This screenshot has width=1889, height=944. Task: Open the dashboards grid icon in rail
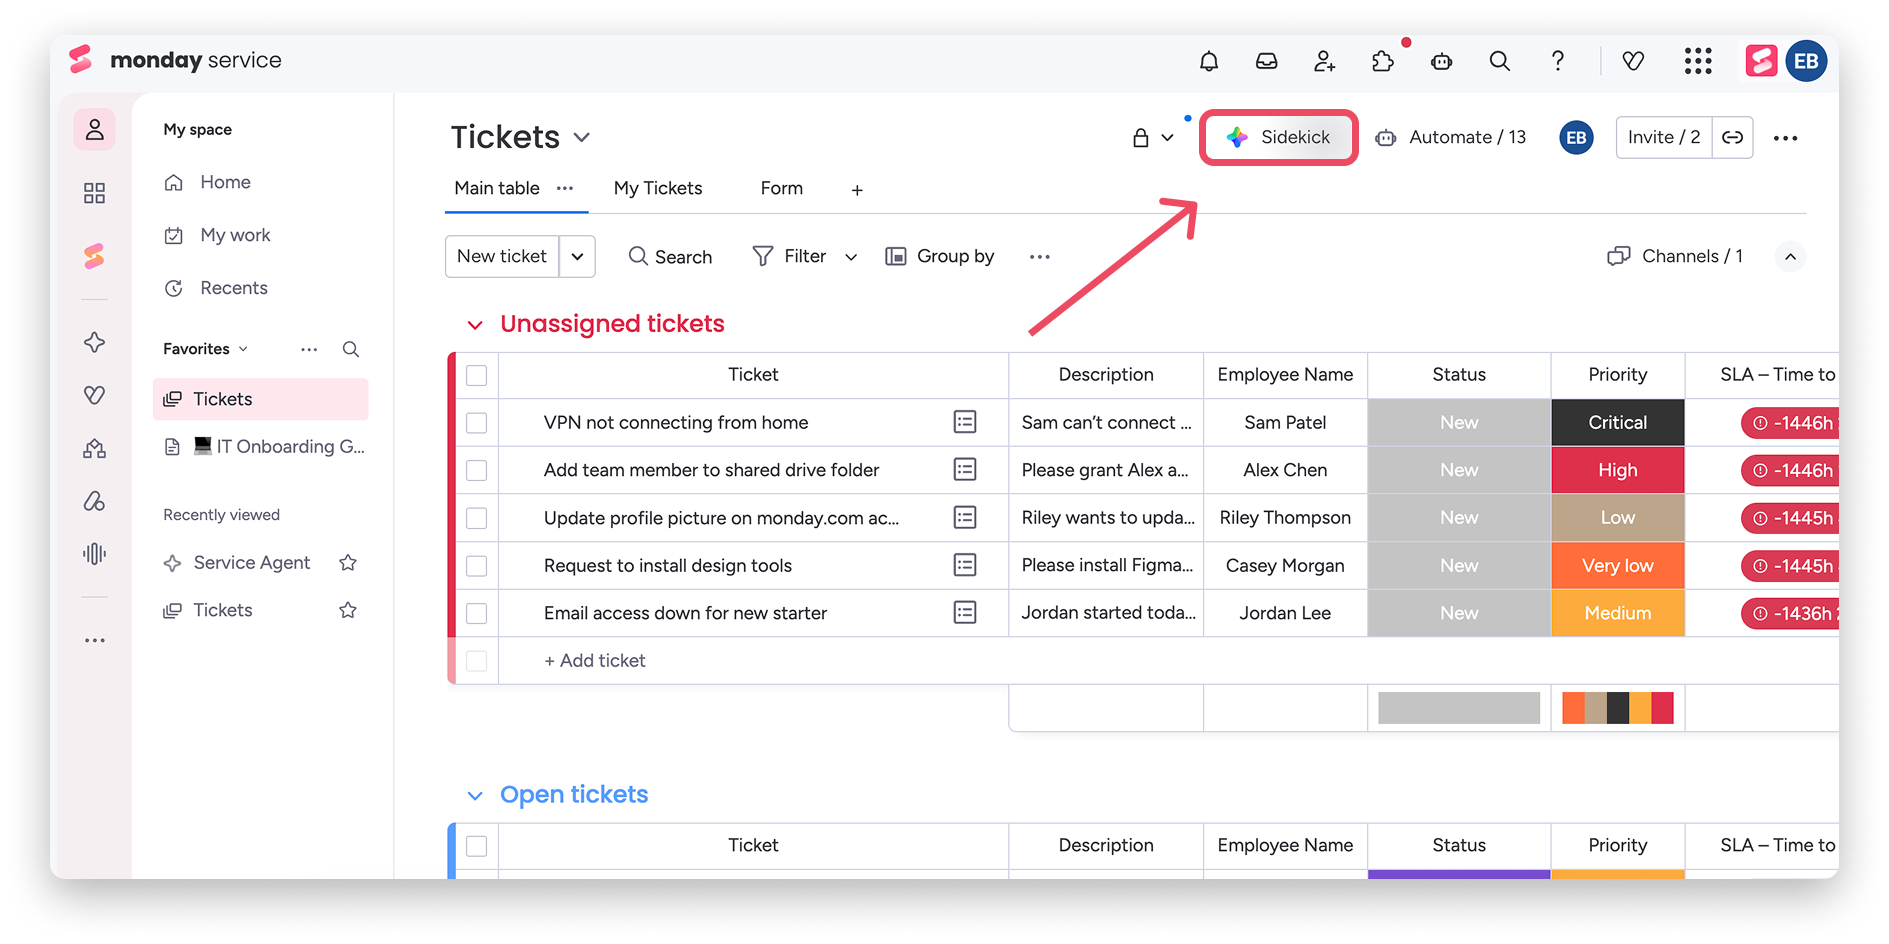coord(95,193)
